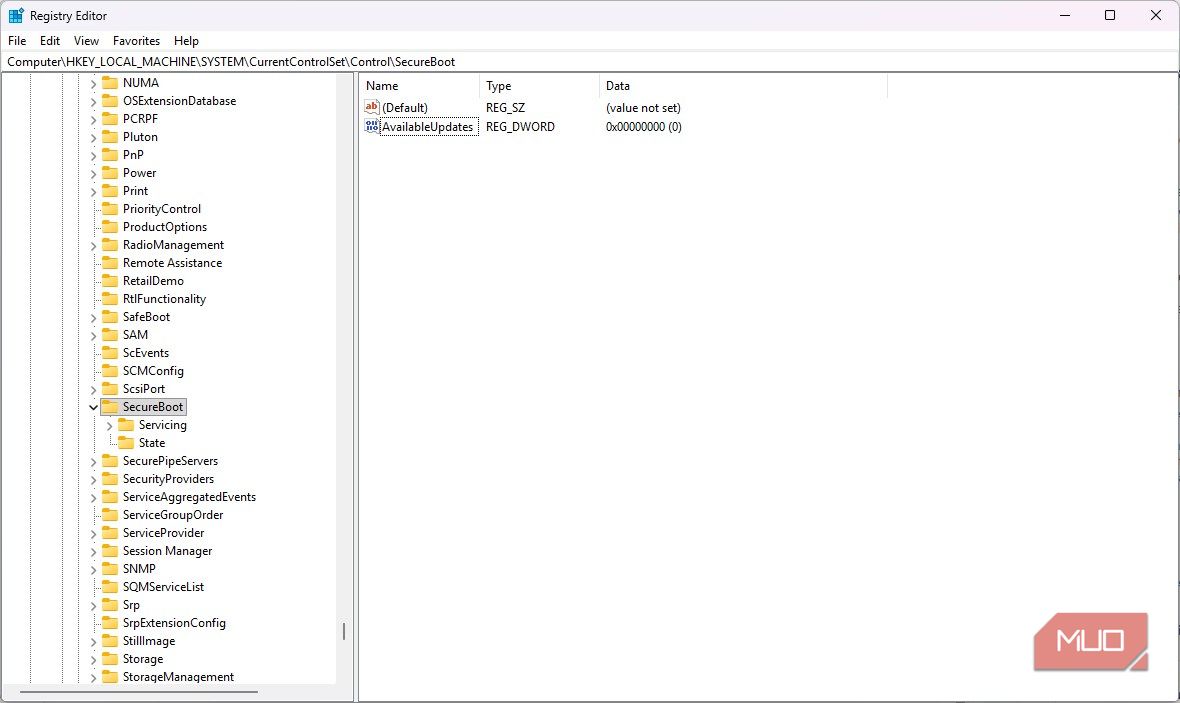Select the ServiceGroupOrder key
This screenshot has width=1180, height=703.
pyautogui.click(x=173, y=515)
